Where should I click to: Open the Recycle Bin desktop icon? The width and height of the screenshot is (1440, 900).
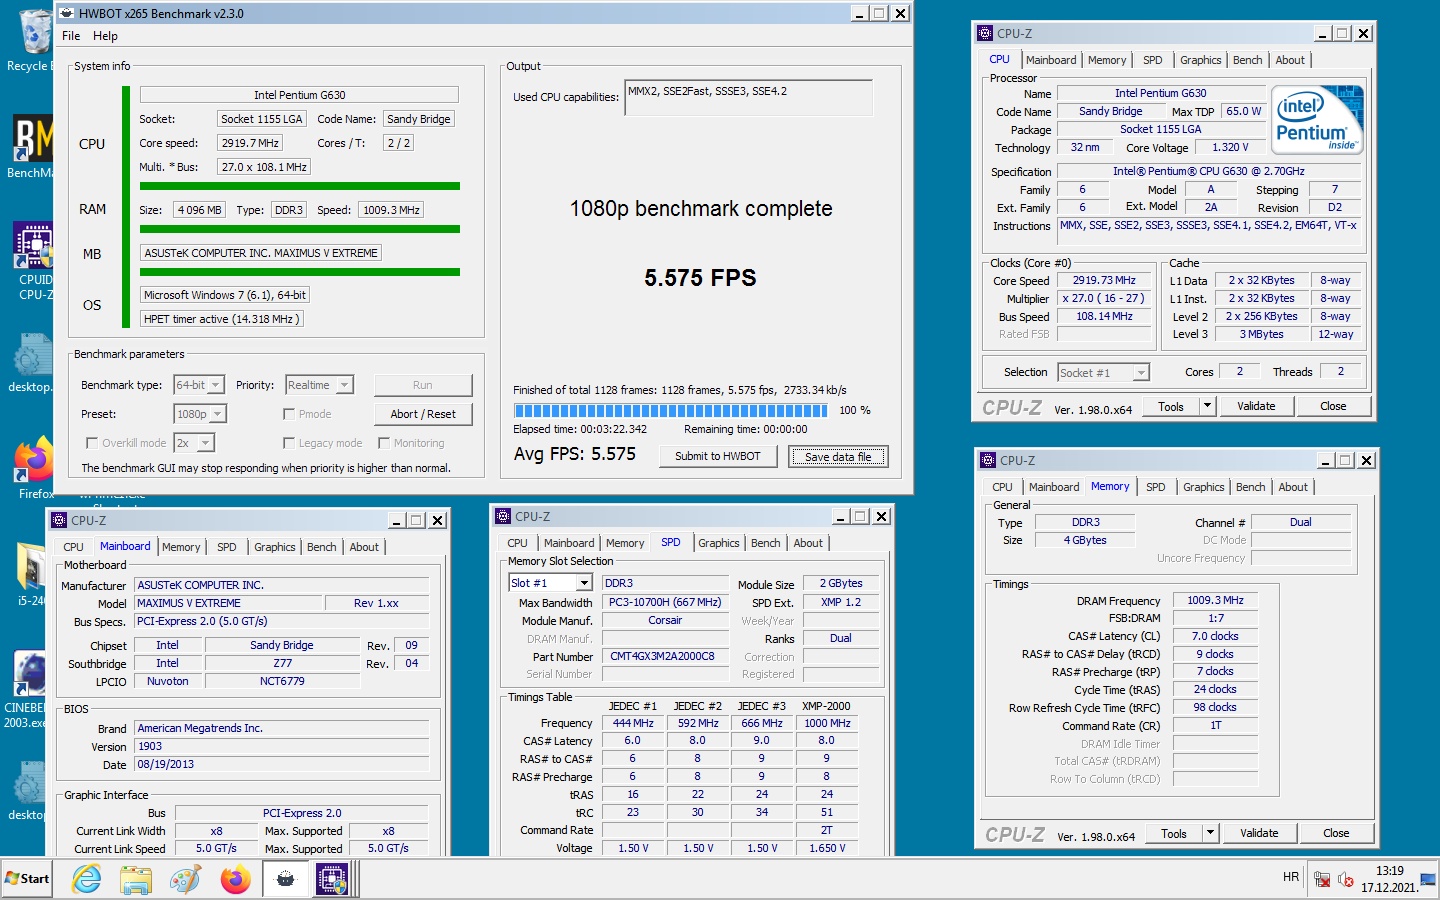point(34,40)
